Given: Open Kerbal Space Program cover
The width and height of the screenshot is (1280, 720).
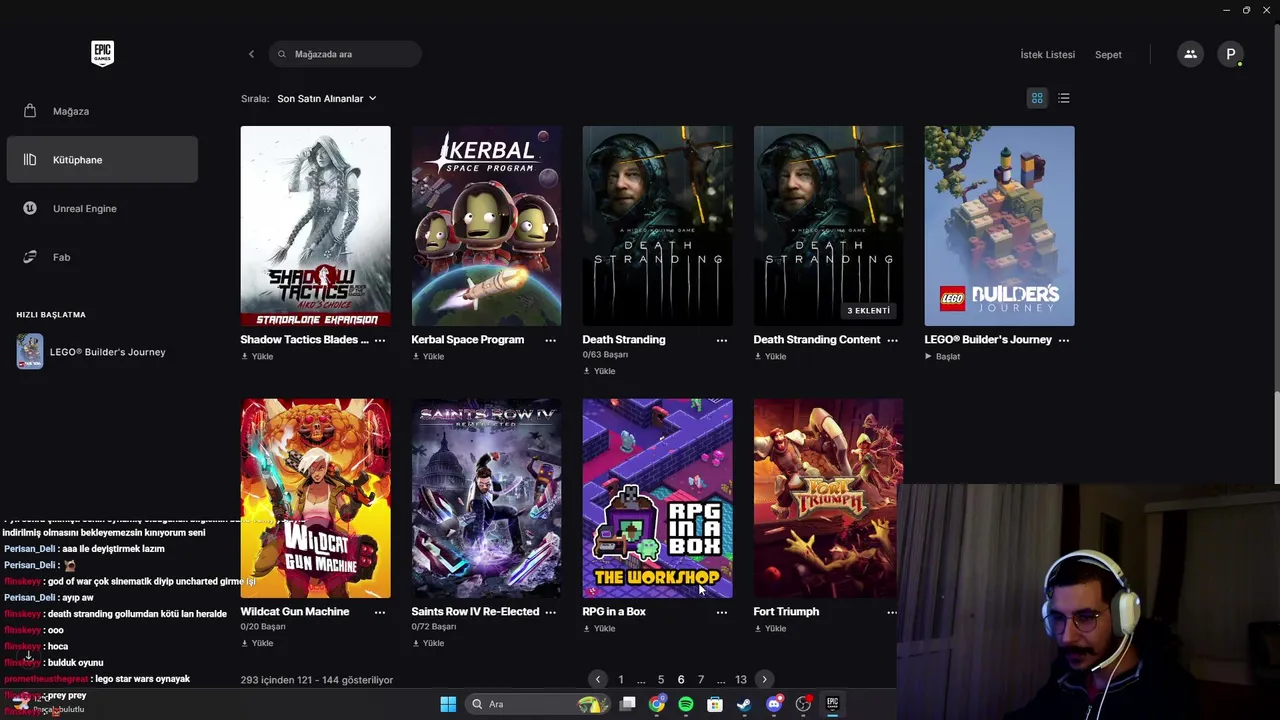Looking at the screenshot, I should (486, 226).
